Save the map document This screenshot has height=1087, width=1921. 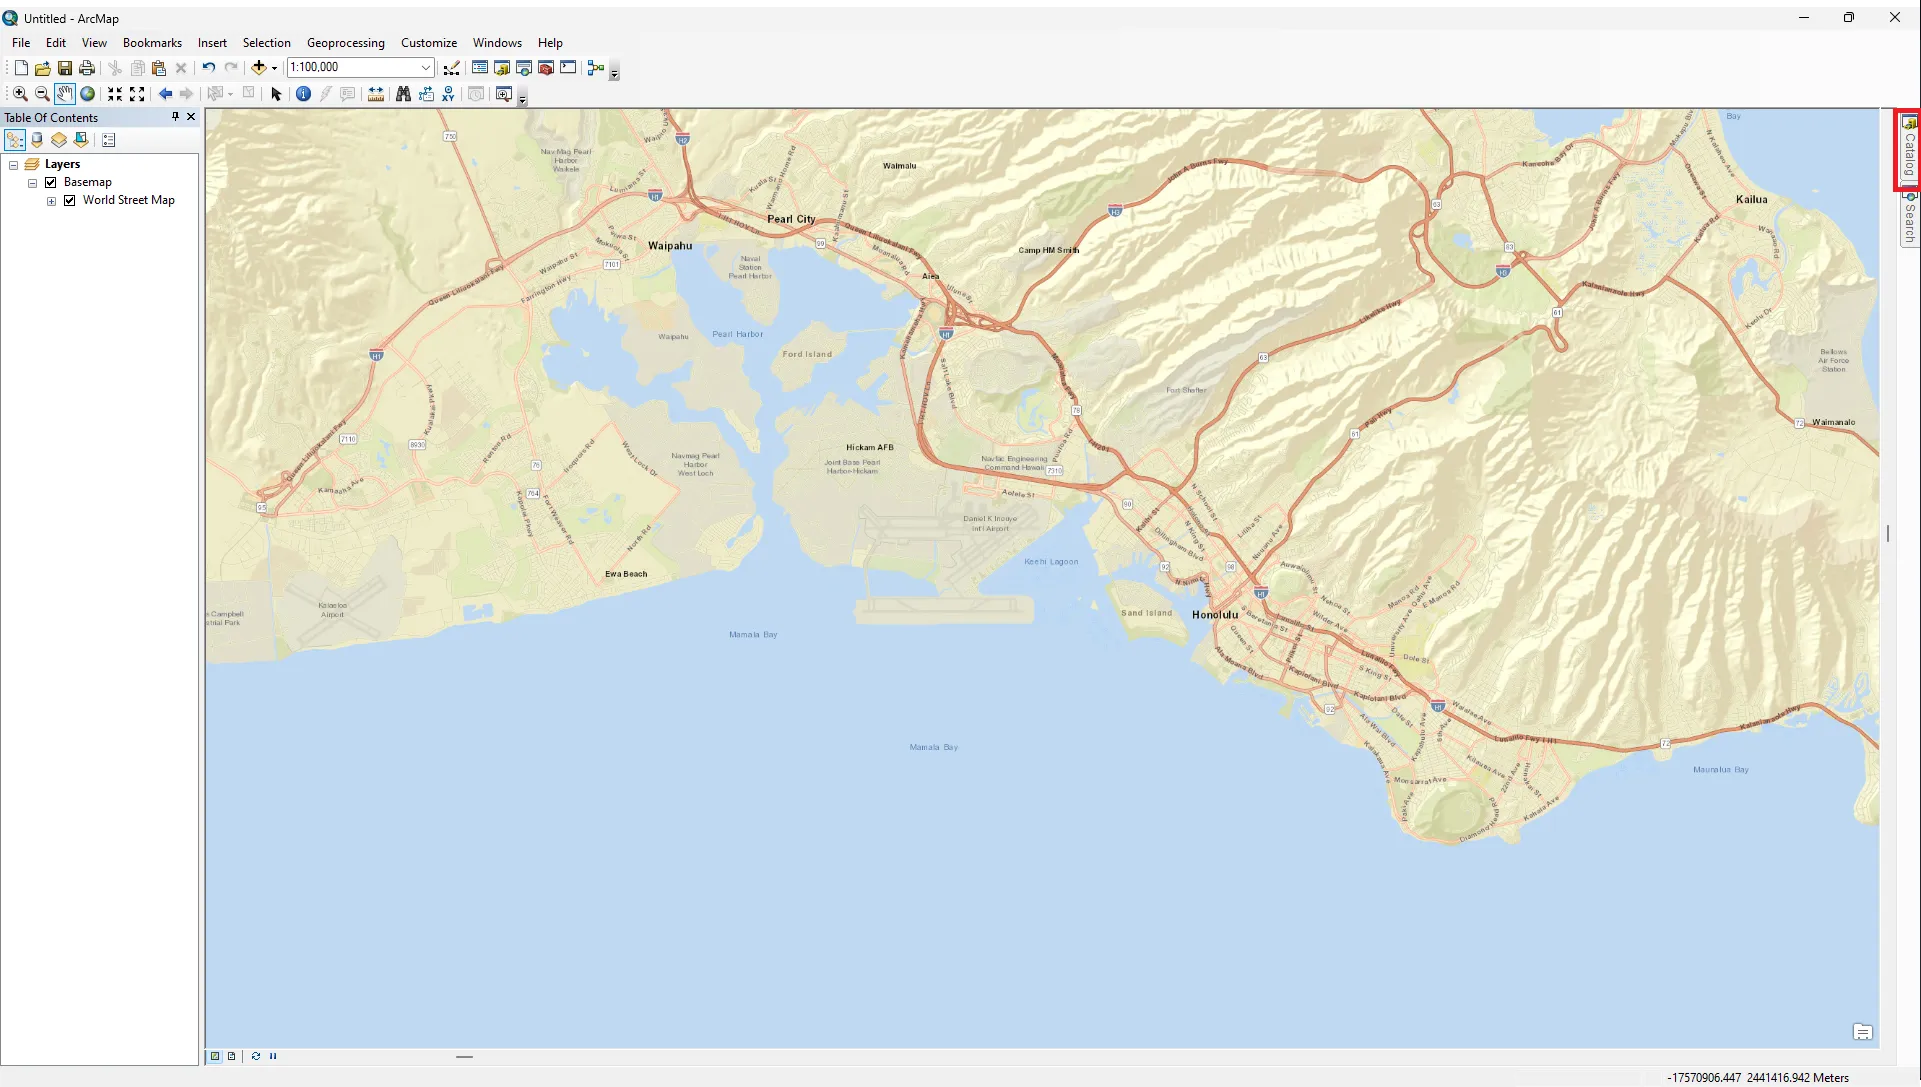(x=64, y=68)
